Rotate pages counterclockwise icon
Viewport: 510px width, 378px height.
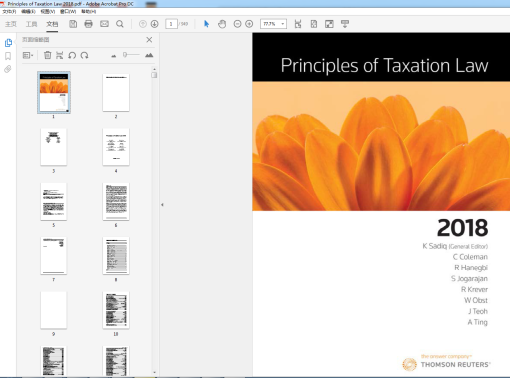pos(72,55)
